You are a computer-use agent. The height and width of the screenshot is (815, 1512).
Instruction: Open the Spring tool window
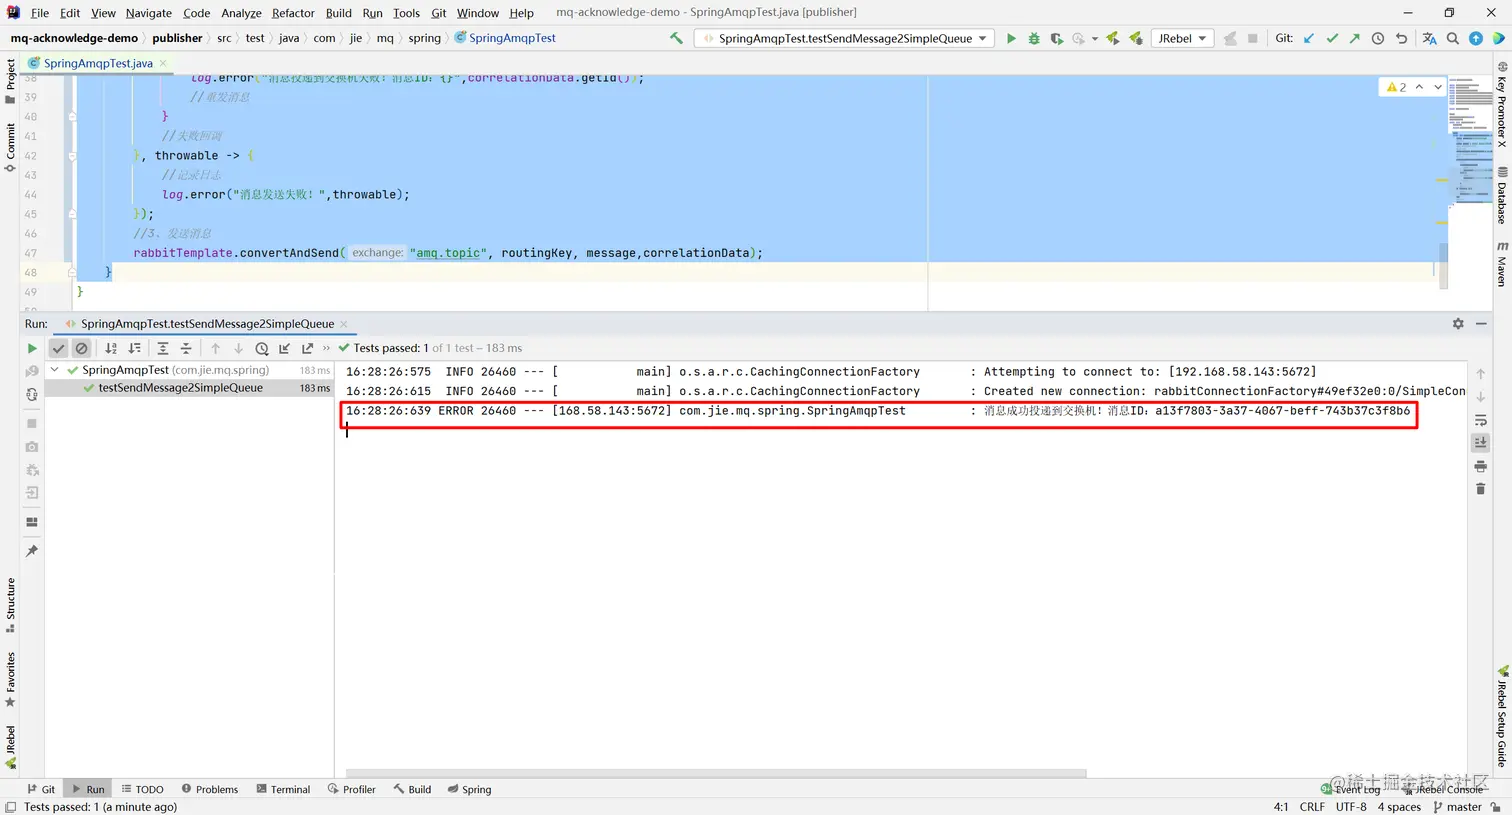[x=469, y=789]
